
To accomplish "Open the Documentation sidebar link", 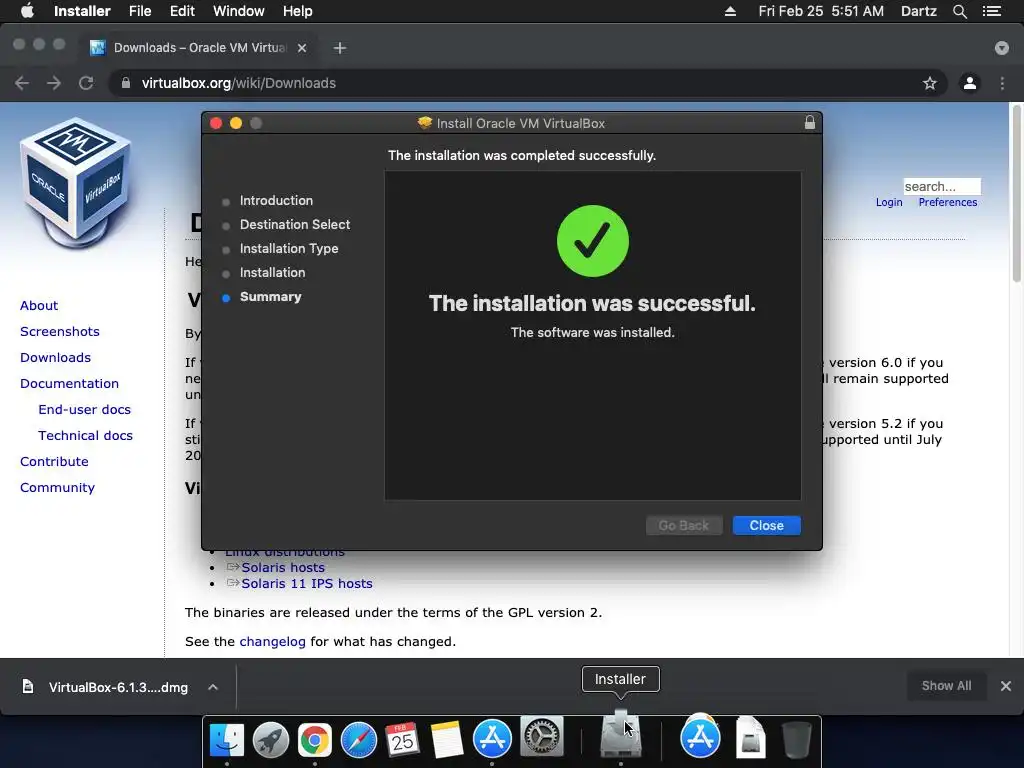I will (x=69, y=384).
